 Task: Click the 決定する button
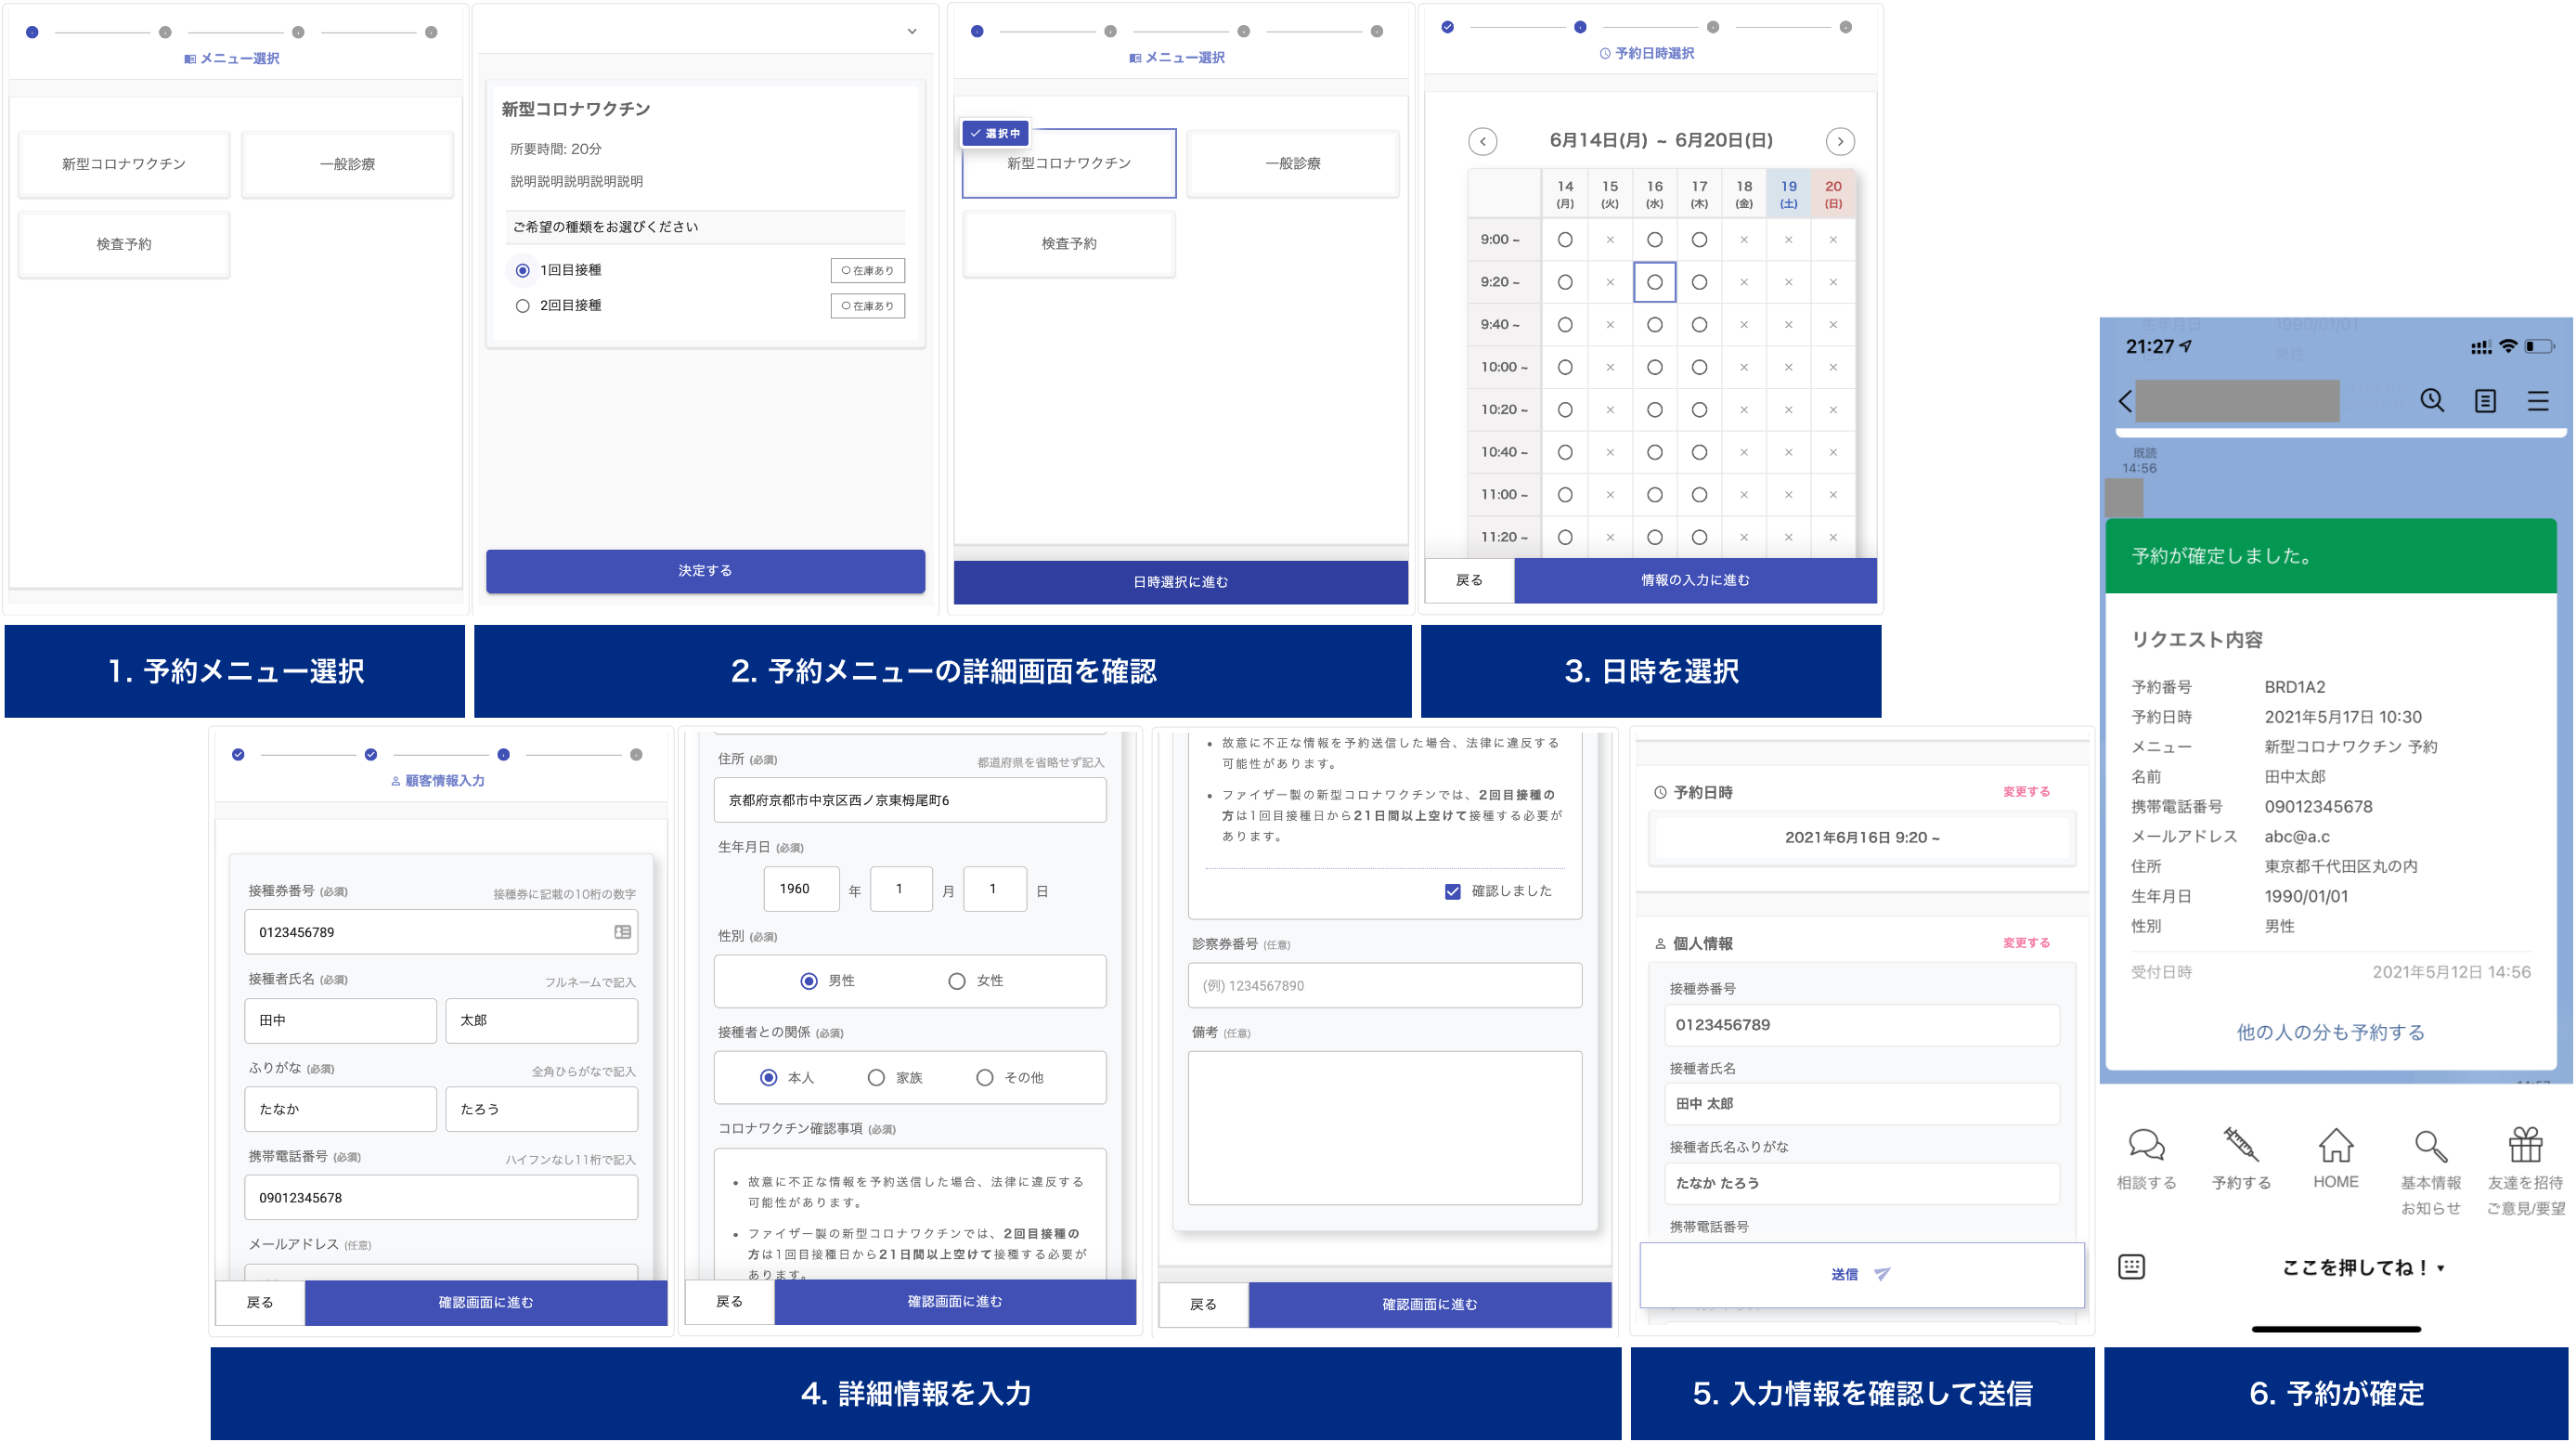705,570
